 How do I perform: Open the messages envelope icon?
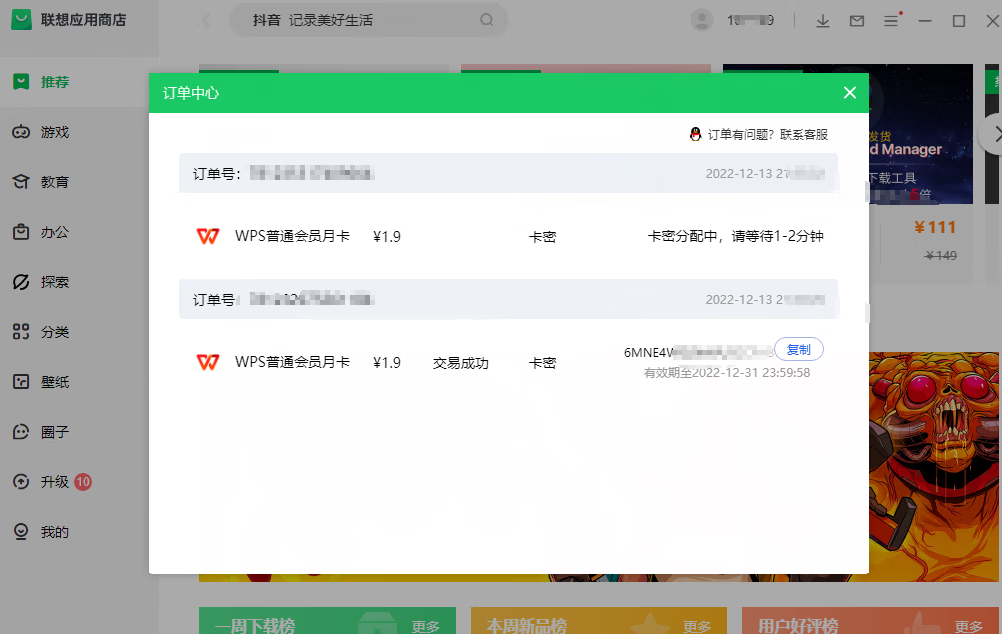coord(857,21)
